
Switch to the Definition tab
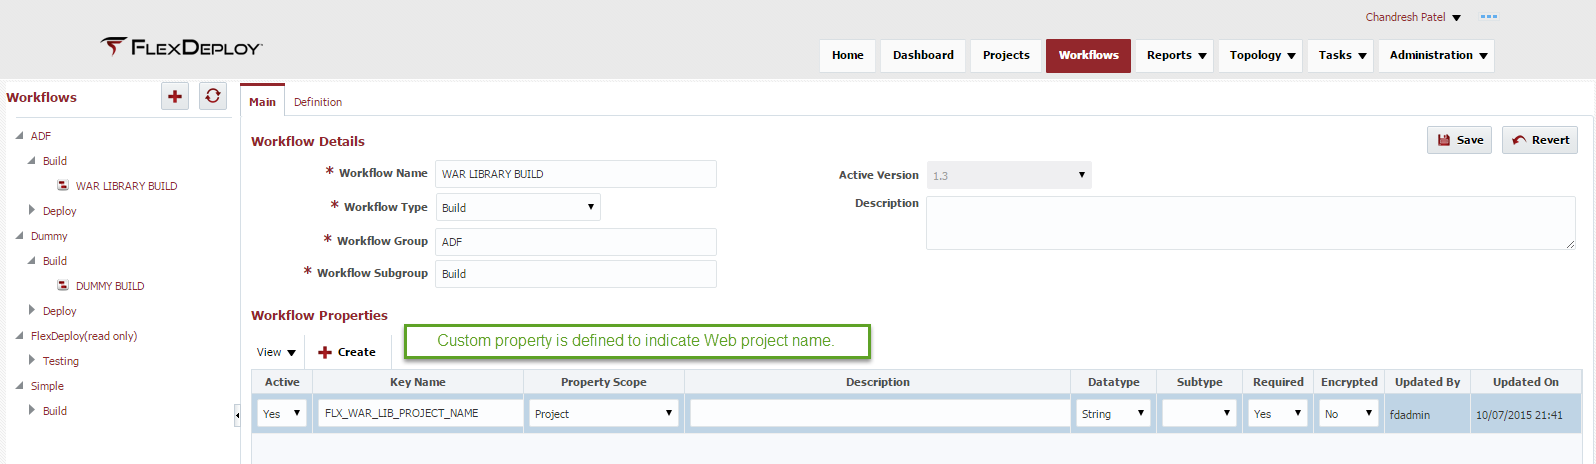coord(318,102)
